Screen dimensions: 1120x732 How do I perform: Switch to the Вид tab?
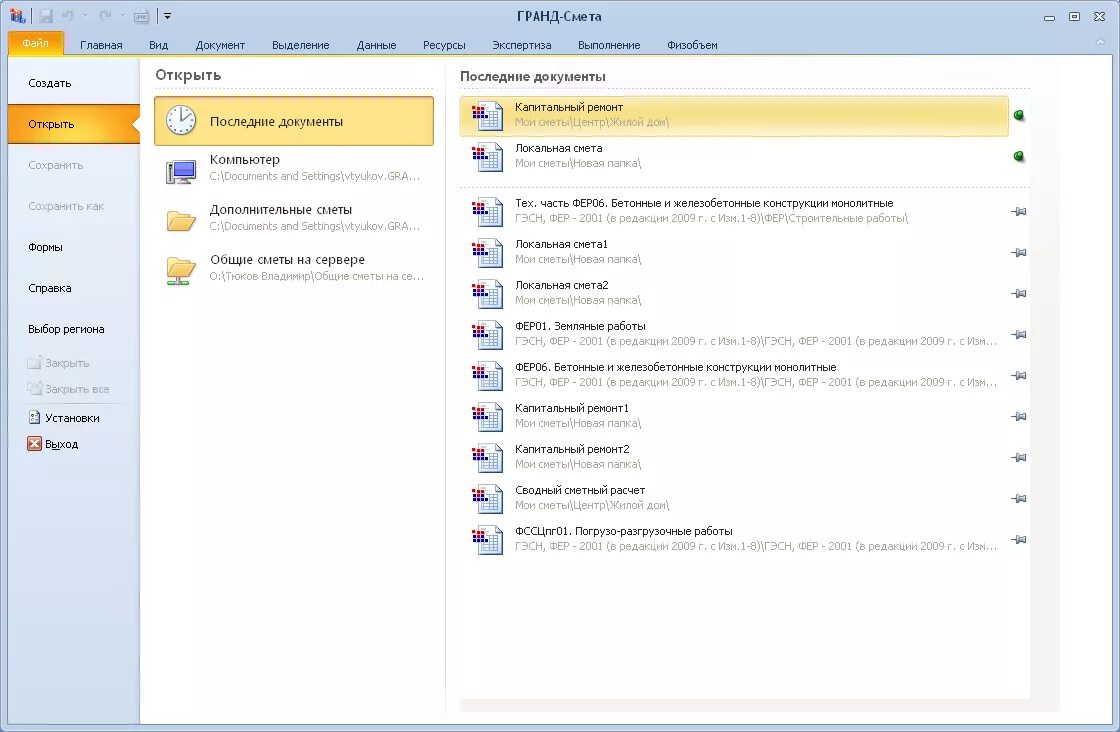(159, 45)
